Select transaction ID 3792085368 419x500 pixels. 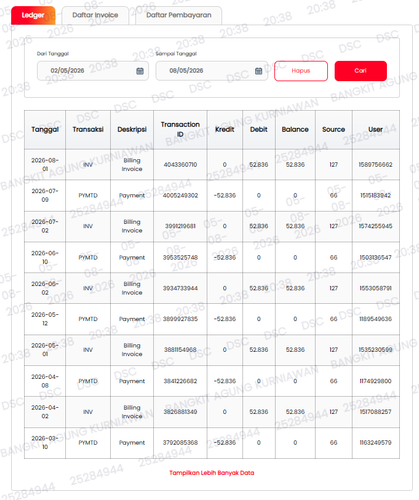(180, 443)
